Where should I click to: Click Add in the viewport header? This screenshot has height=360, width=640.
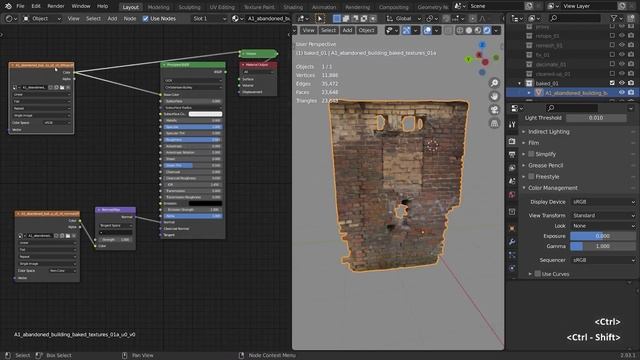[x=347, y=30]
